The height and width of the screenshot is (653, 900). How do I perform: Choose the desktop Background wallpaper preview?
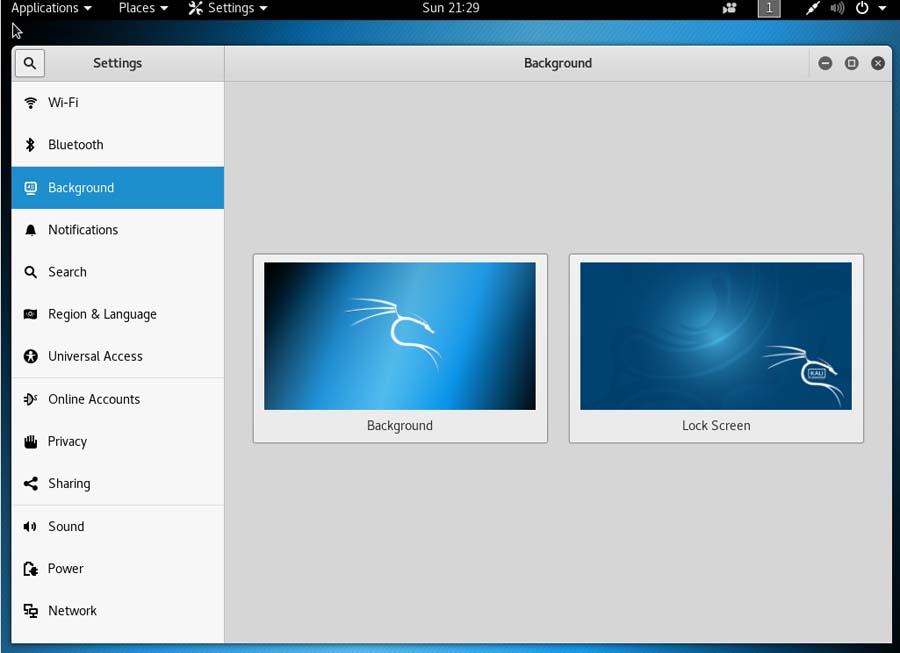click(400, 337)
